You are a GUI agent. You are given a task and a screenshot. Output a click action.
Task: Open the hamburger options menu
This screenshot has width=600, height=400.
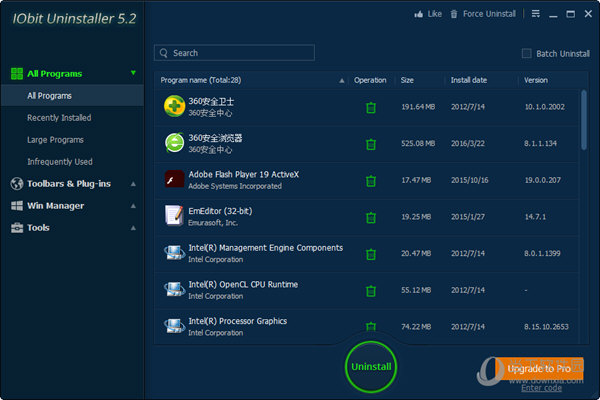[x=536, y=14]
